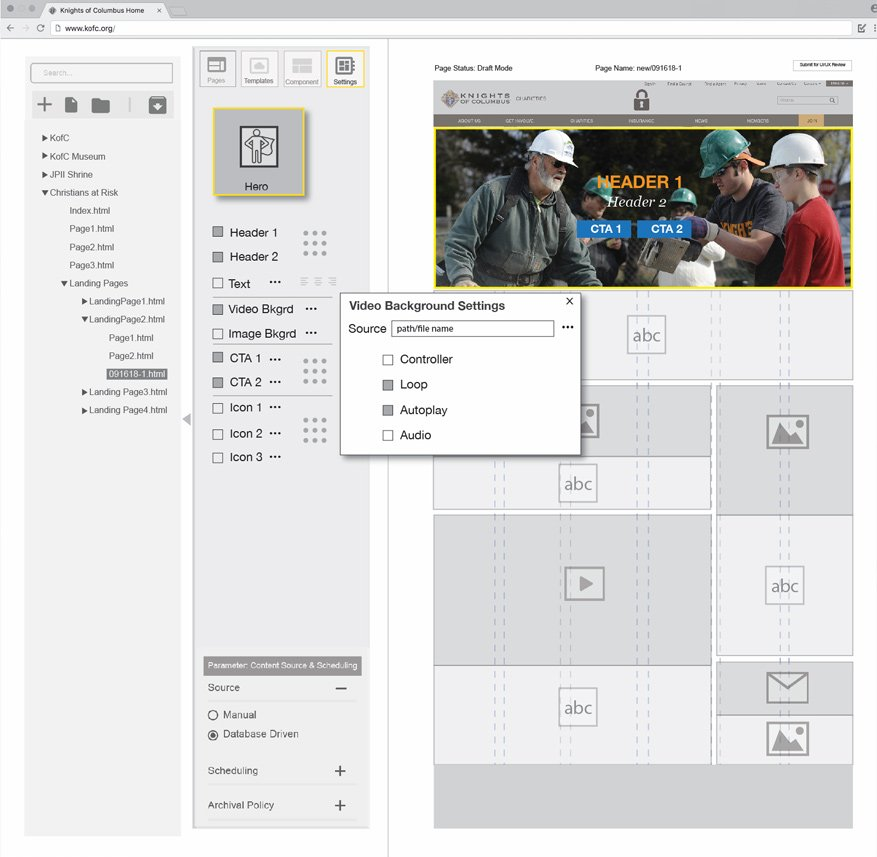Screen dimensions: 877x857
Task: Toggle the CTA 1 checkbox
Action: point(218,357)
